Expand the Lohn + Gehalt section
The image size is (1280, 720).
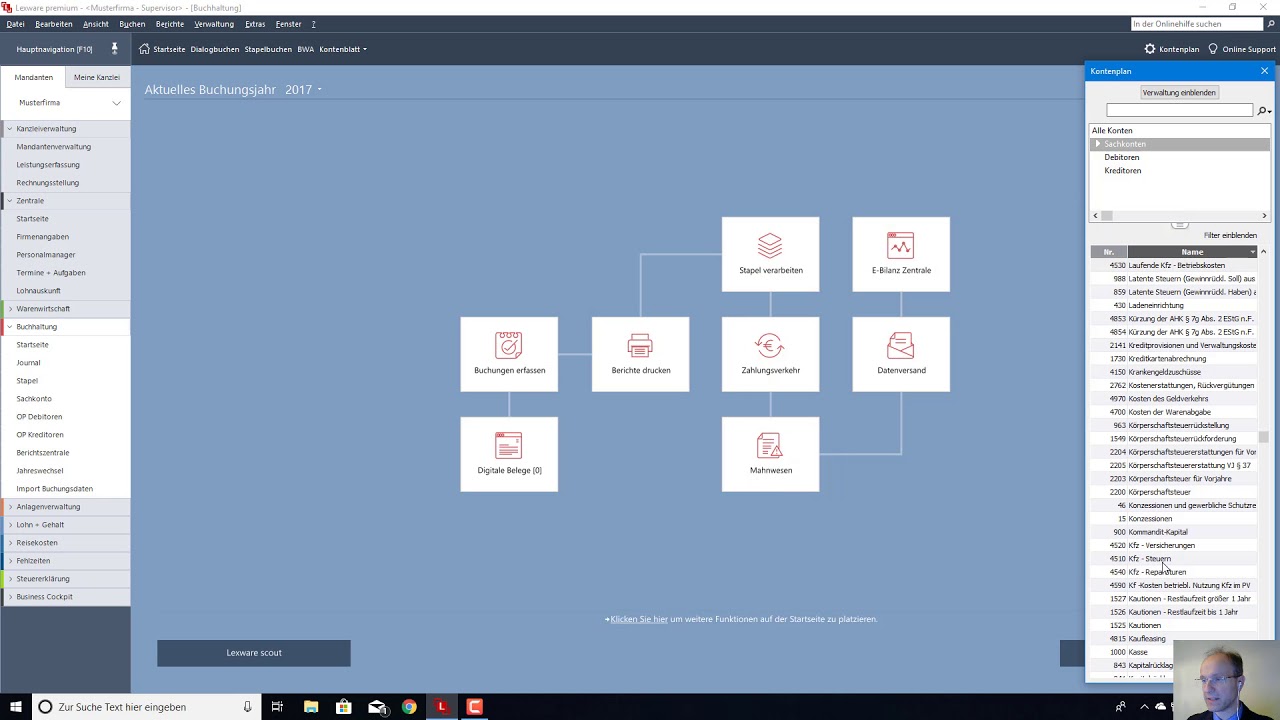tap(10, 525)
